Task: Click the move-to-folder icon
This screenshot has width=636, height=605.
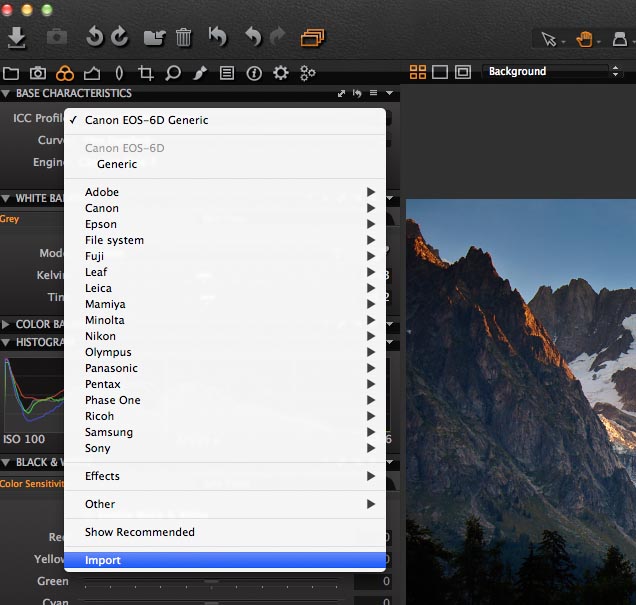Action: 155,38
